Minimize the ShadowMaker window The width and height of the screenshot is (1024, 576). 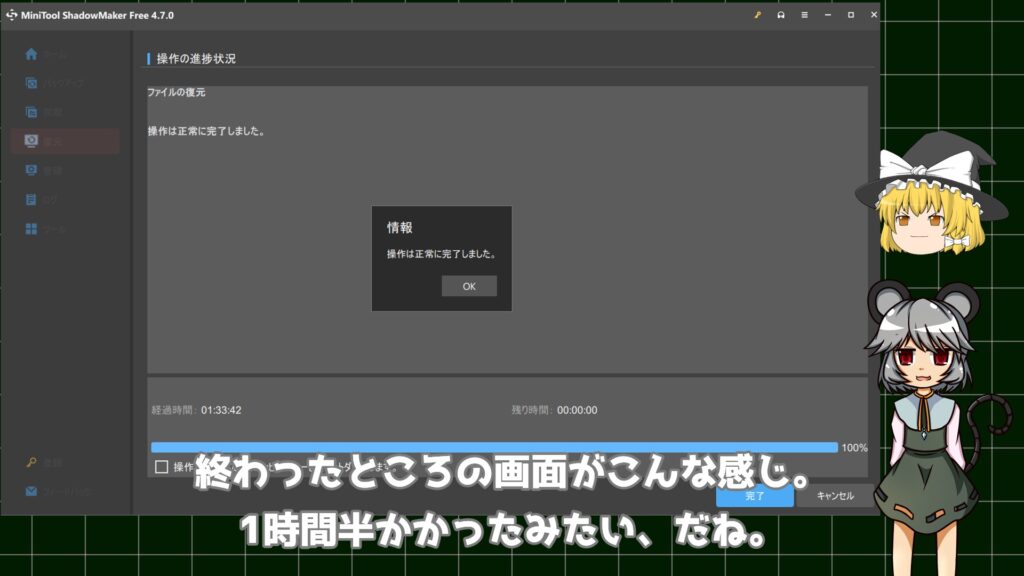pos(828,15)
